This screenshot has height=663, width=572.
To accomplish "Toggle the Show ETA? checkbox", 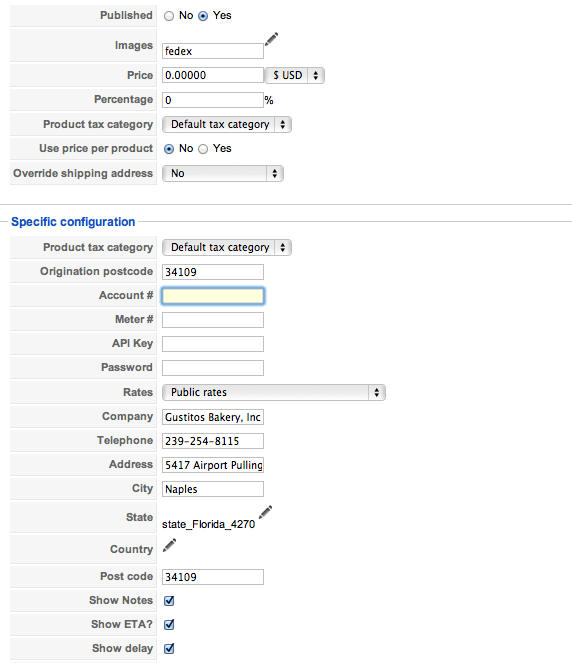I will (169, 624).
